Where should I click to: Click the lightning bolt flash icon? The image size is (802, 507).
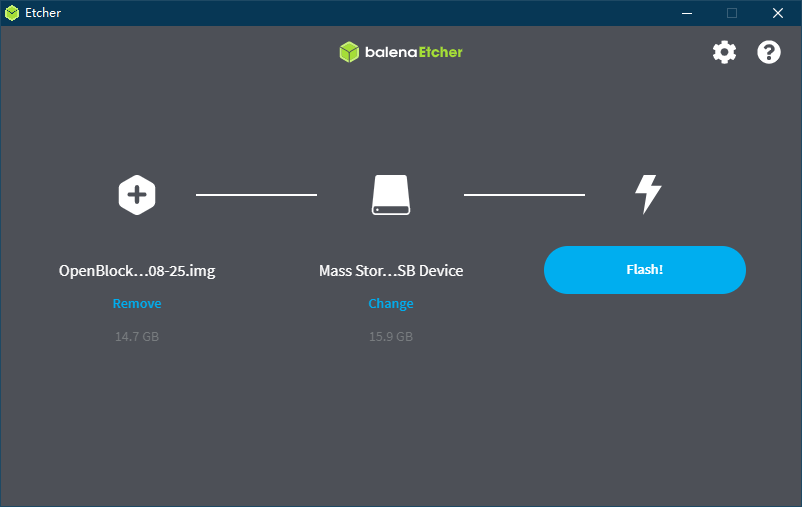(x=648, y=194)
